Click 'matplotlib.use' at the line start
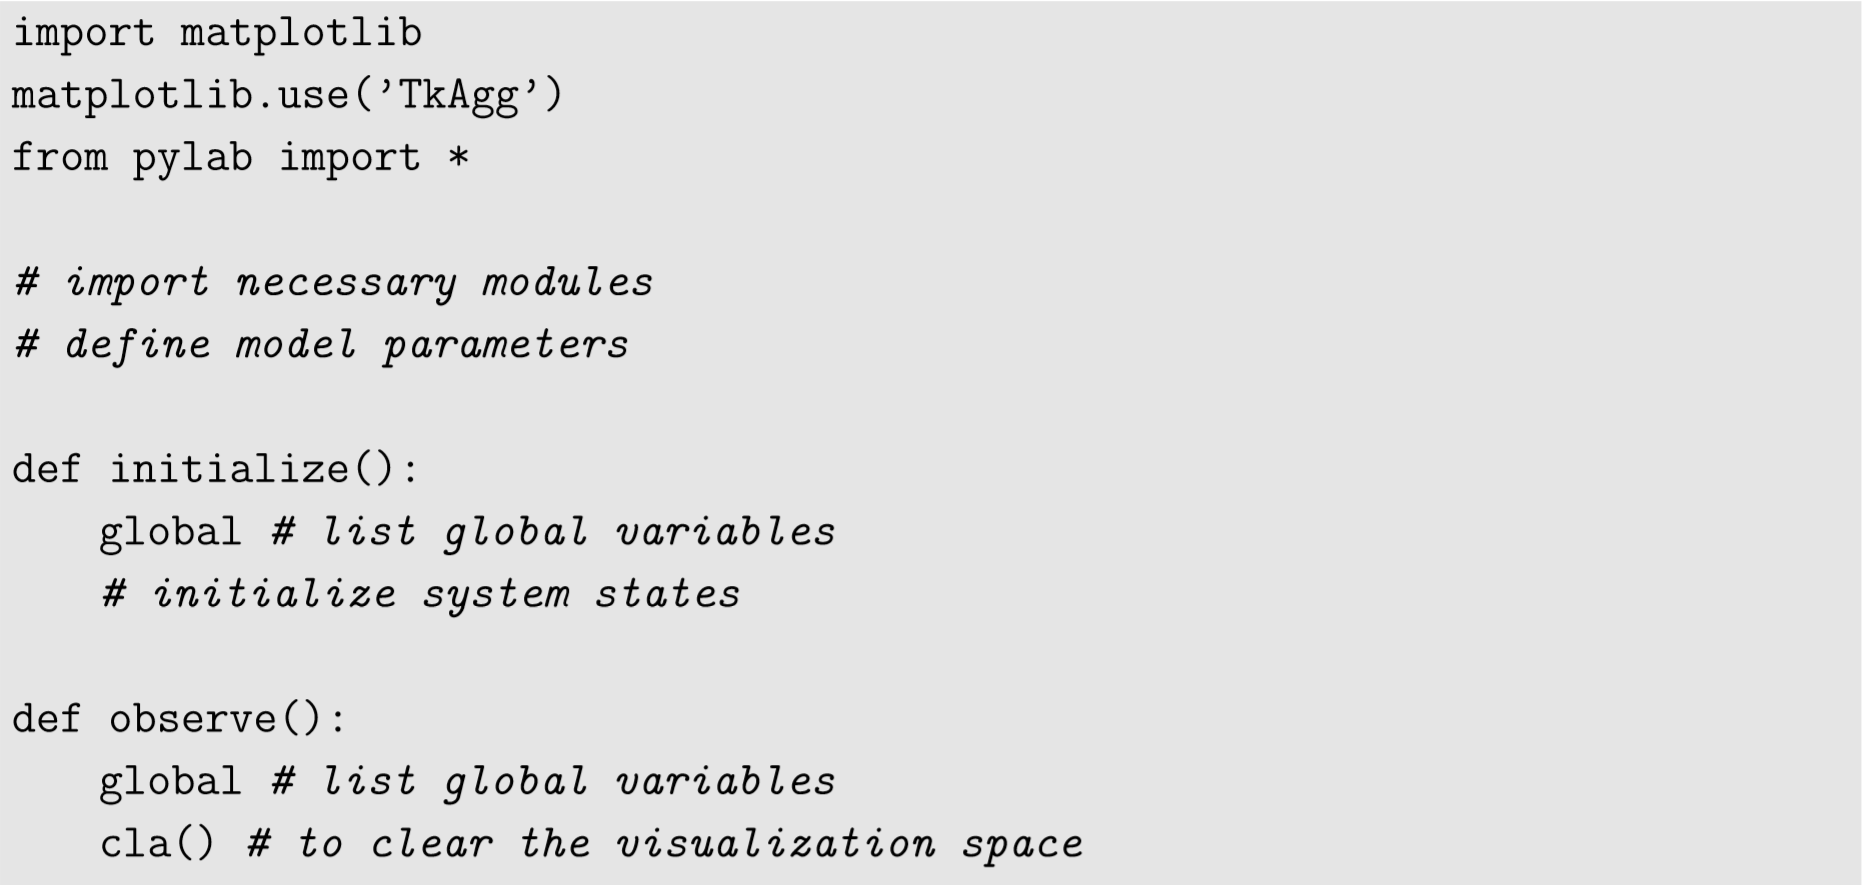Image resolution: width=1871 pixels, height=885 pixels. click(180, 96)
